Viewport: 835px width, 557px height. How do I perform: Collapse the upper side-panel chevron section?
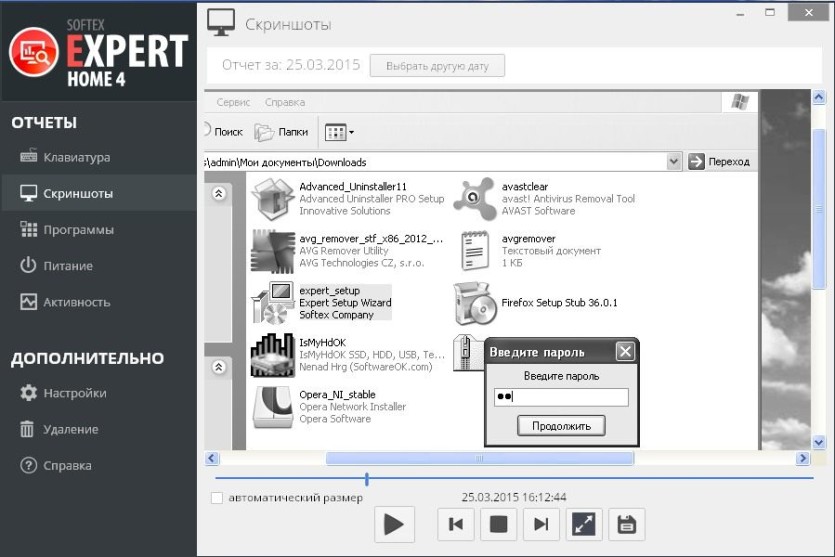(219, 193)
